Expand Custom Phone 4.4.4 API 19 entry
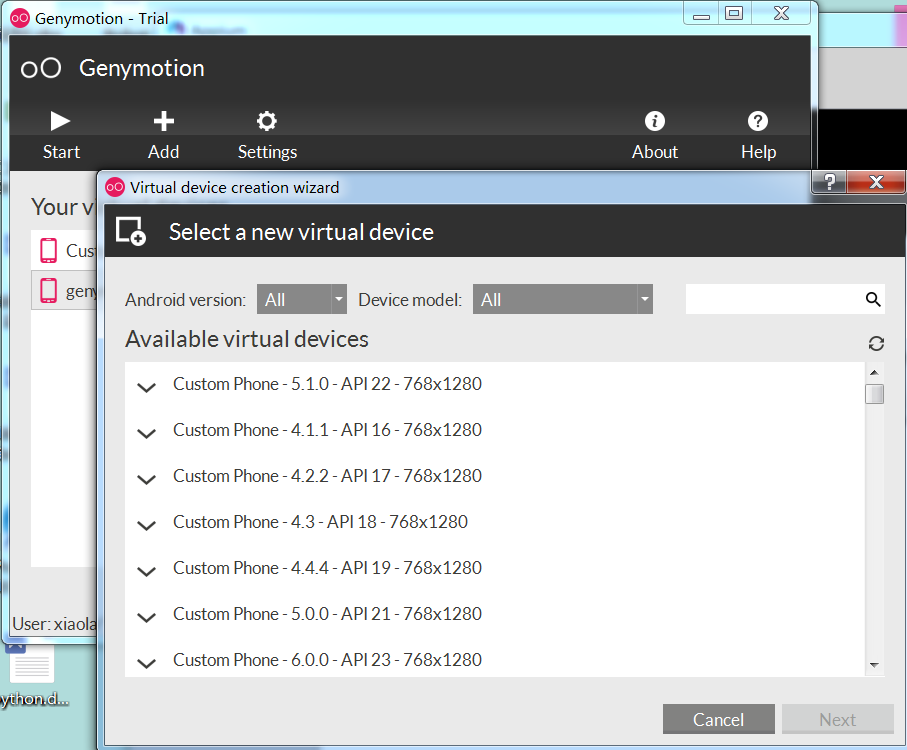Screen dimensions: 907x750 click(x=146, y=571)
